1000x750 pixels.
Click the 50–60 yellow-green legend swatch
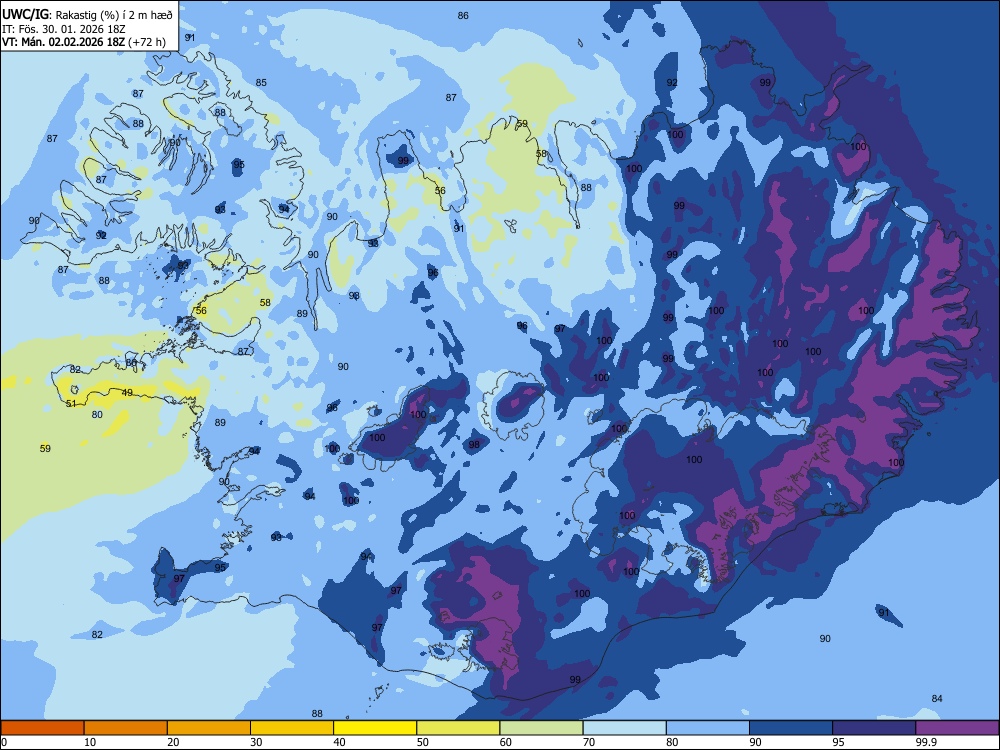point(458,728)
